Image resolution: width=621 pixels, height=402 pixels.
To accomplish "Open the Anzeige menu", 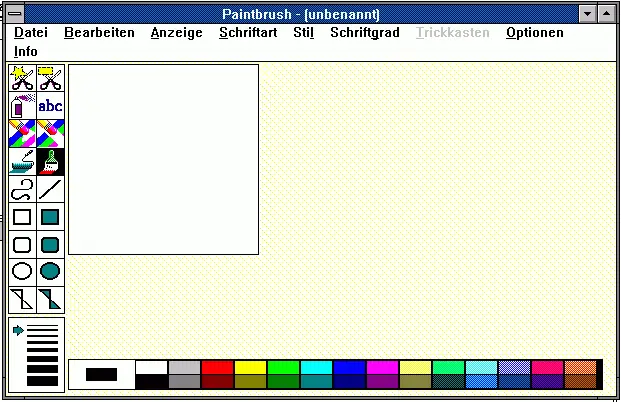I will tap(177, 32).
